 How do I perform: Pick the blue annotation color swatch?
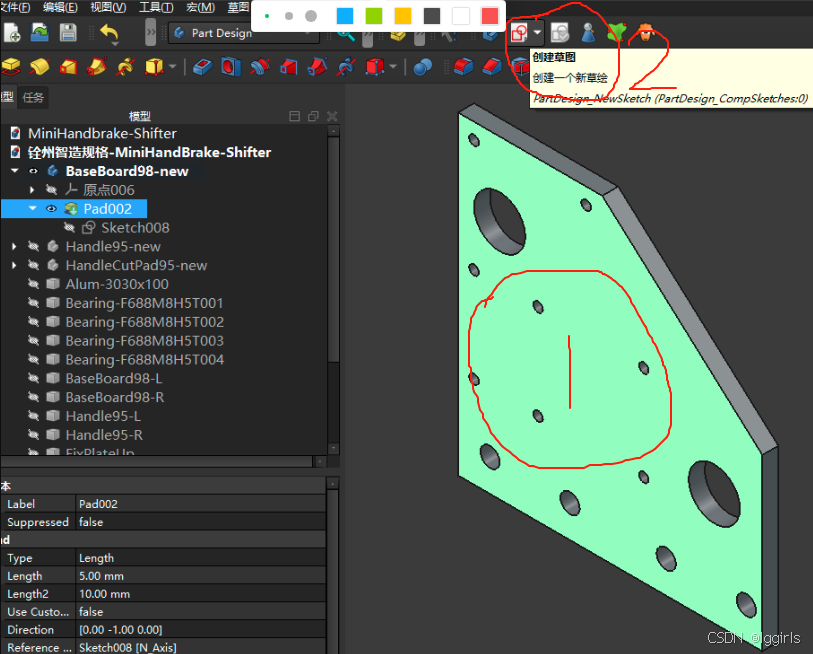coord(345,16)
